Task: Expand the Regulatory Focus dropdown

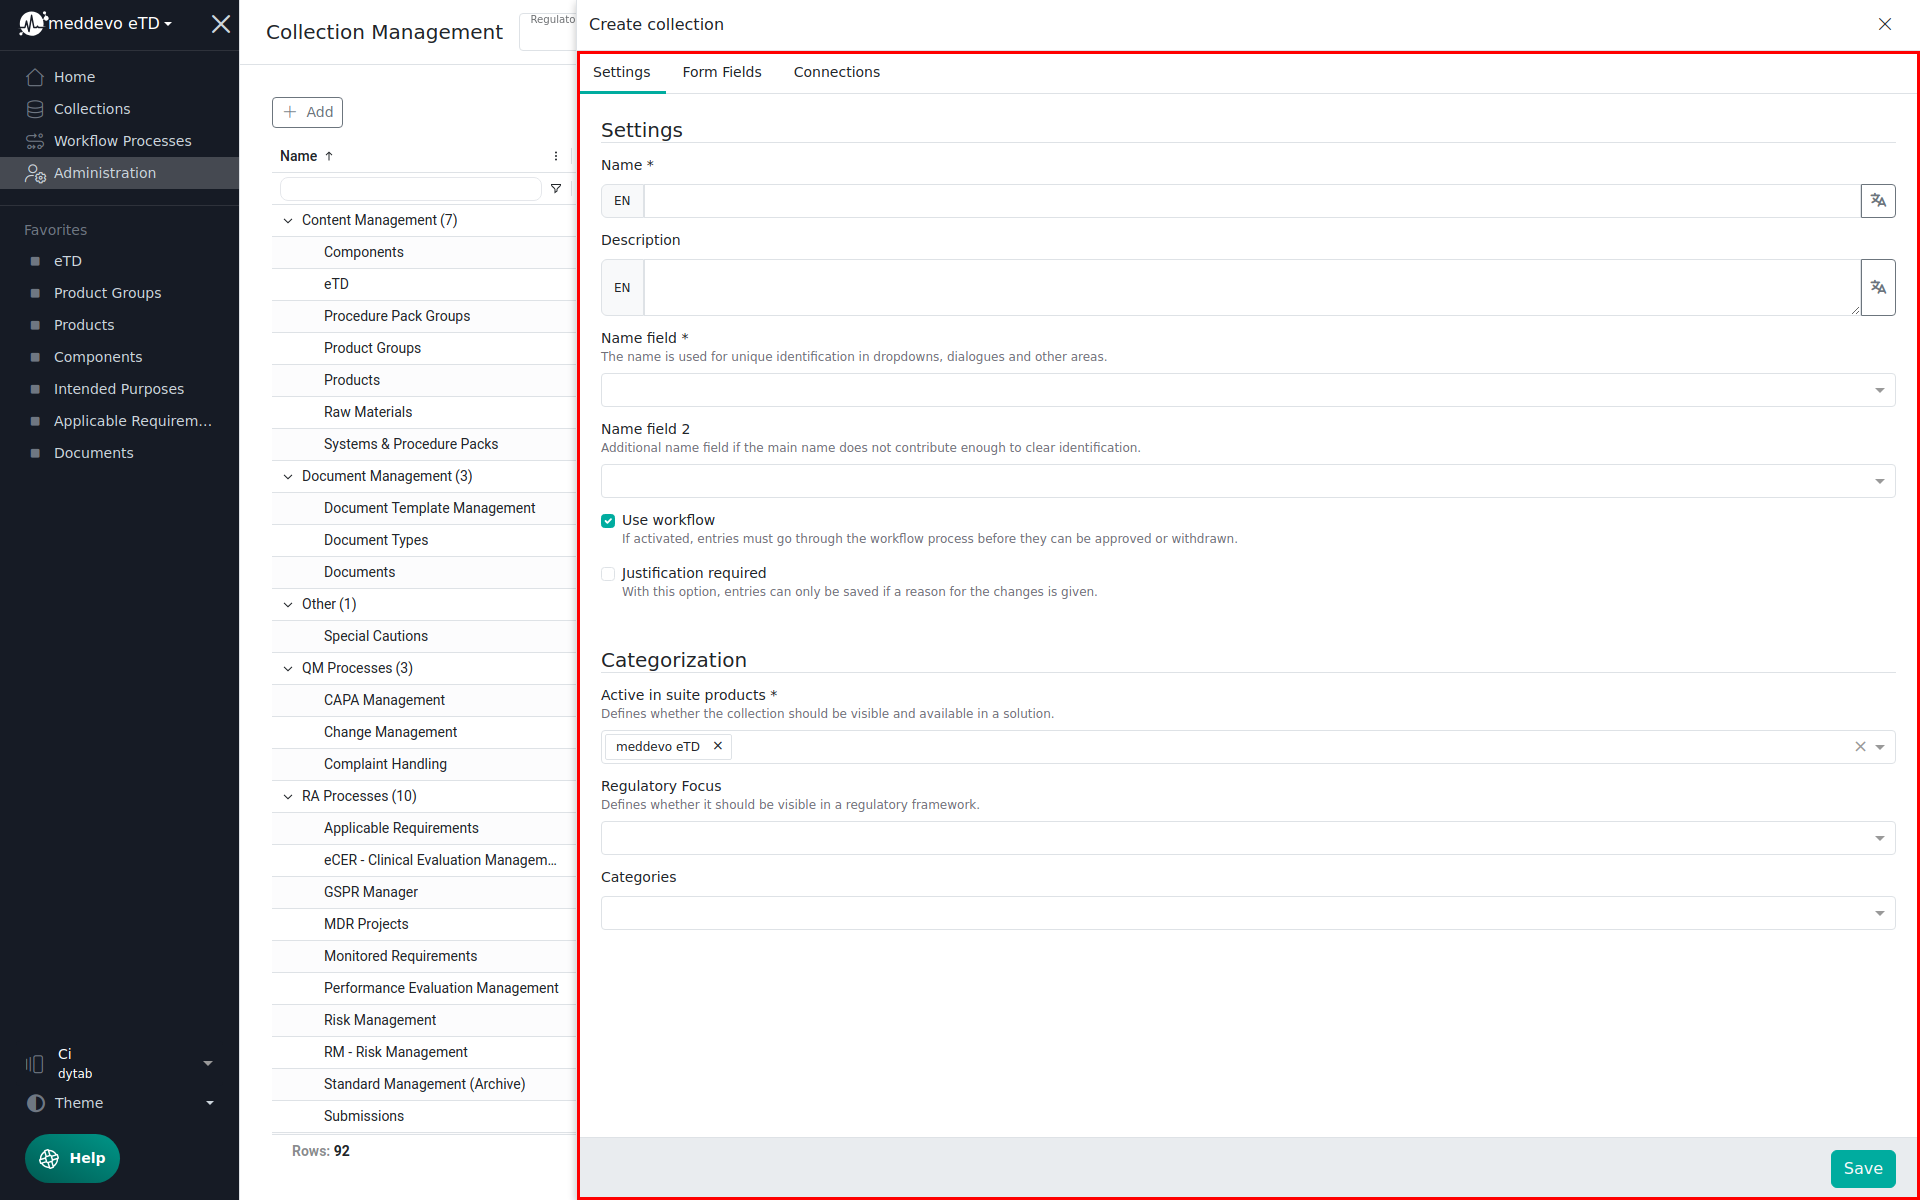Action: click(1247, 838)
